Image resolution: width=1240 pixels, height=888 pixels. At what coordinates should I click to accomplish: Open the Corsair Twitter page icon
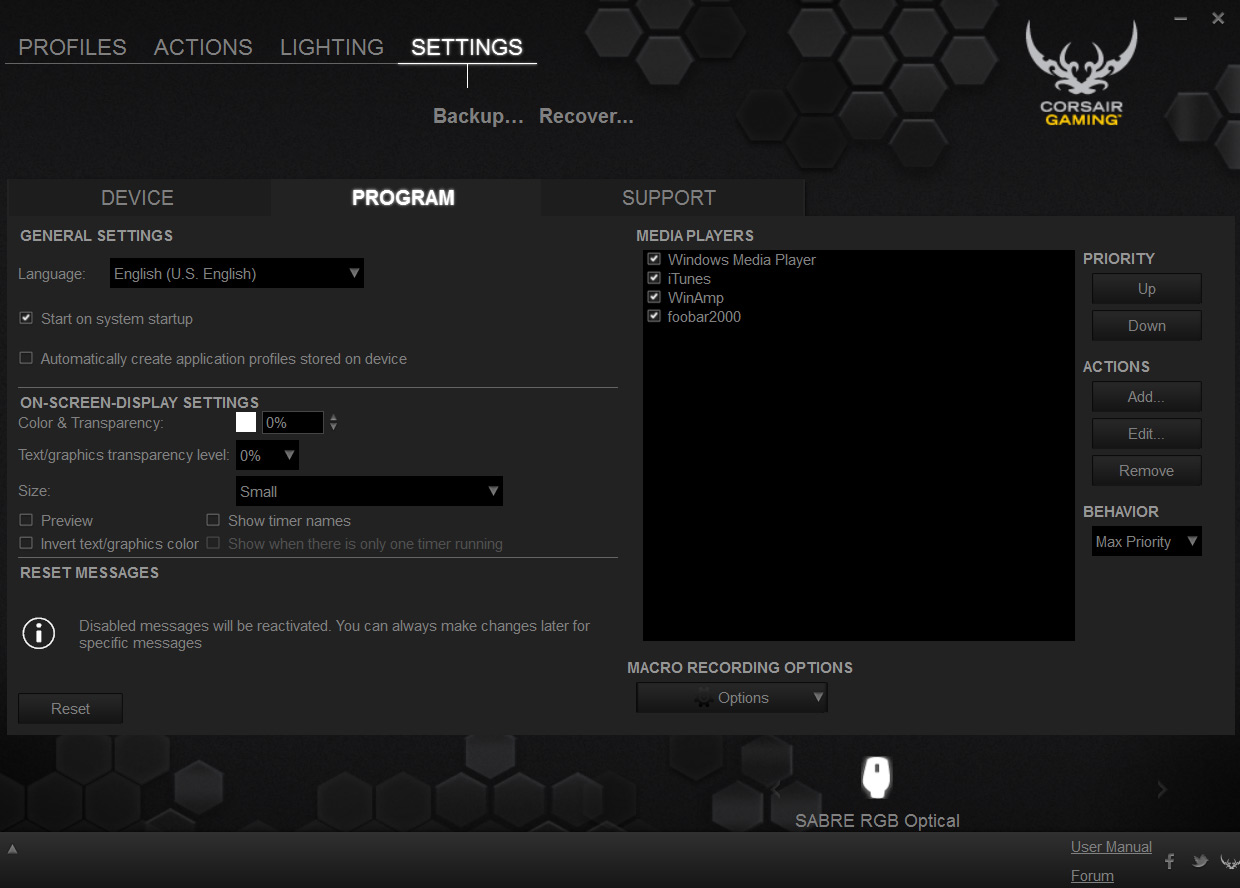[x=1200, y=861]
